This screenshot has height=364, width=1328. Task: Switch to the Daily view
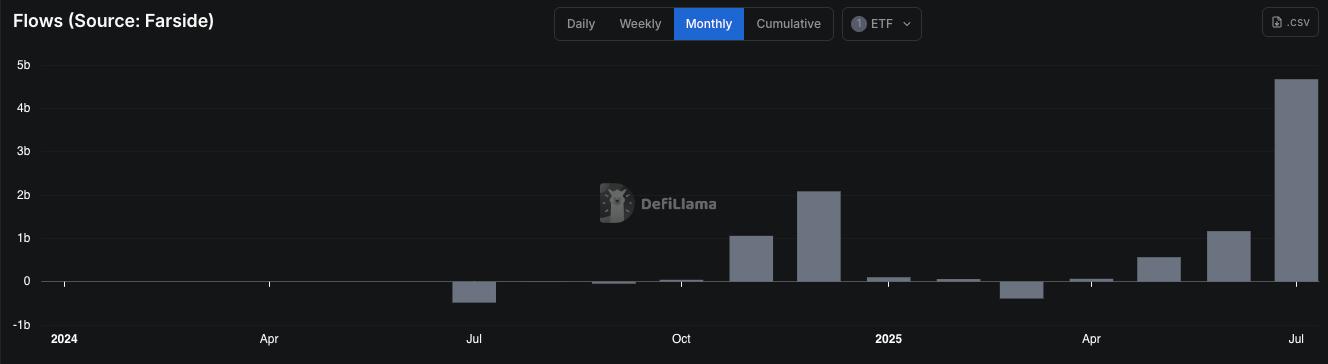click(x=581, y=24)
